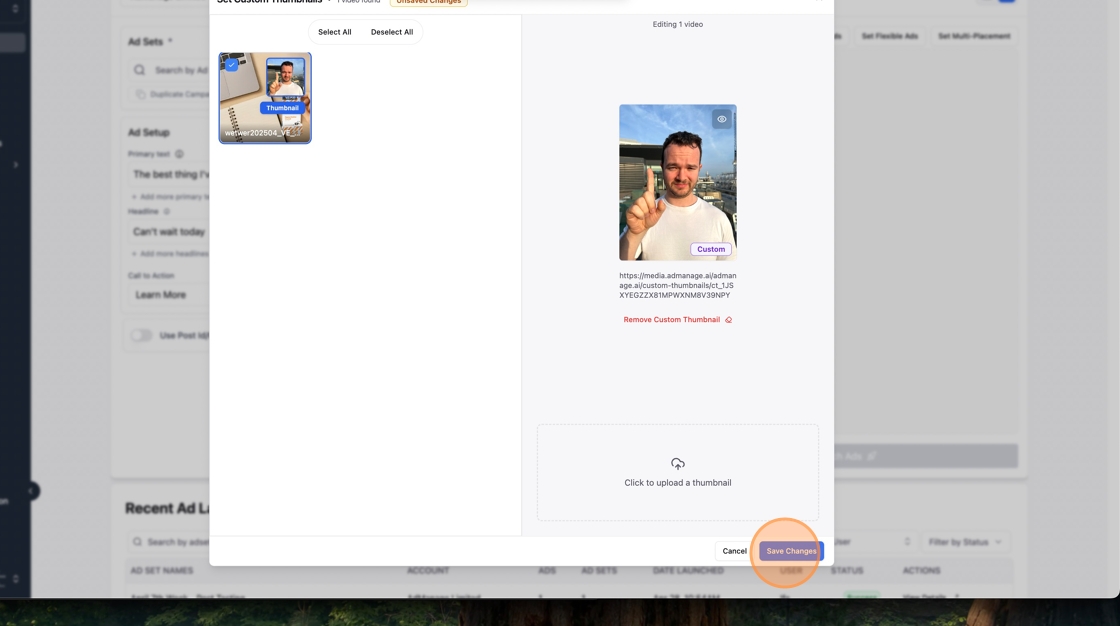This screenshot has height=626, width=1120.
Task: Click the 'Editing 1 video' label
Action: click(677, 24)
